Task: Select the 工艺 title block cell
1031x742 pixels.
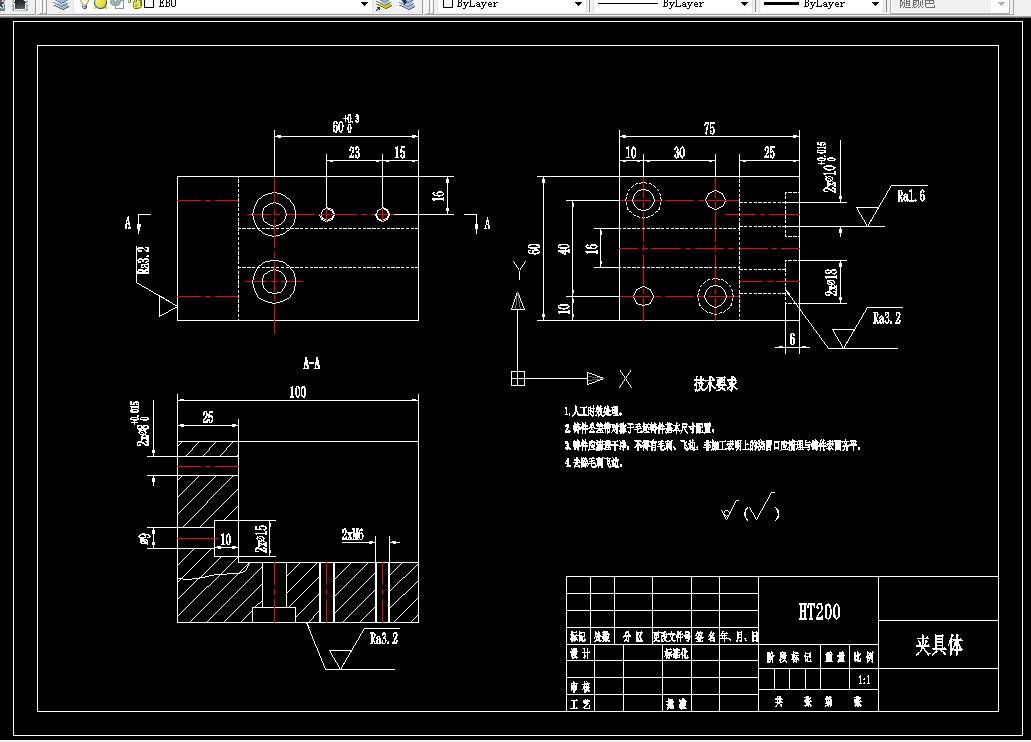Action: pos(580,704)
